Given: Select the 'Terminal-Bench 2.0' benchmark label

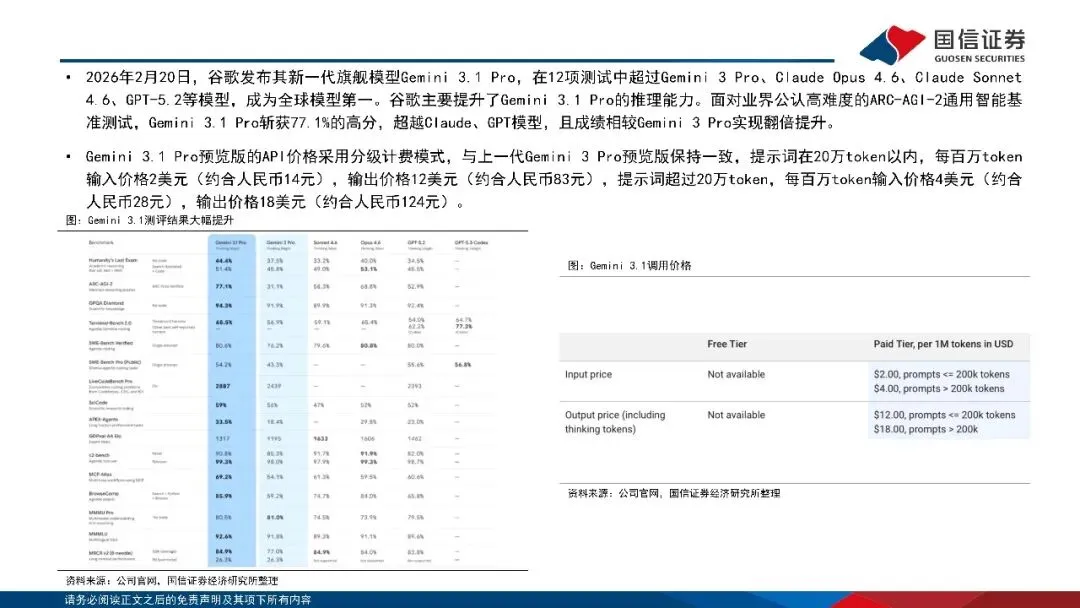Looking at the screenshot, I should pos(110,322).
